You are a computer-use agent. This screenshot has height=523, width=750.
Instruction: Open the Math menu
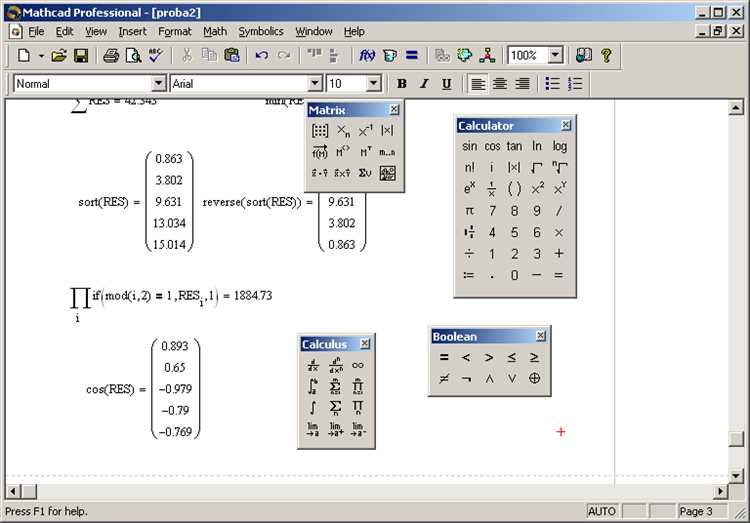point(215,32)
